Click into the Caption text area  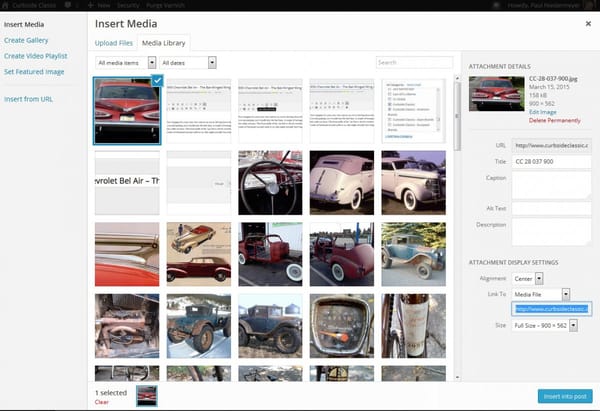pyautogui.click(x=551, y=185)
